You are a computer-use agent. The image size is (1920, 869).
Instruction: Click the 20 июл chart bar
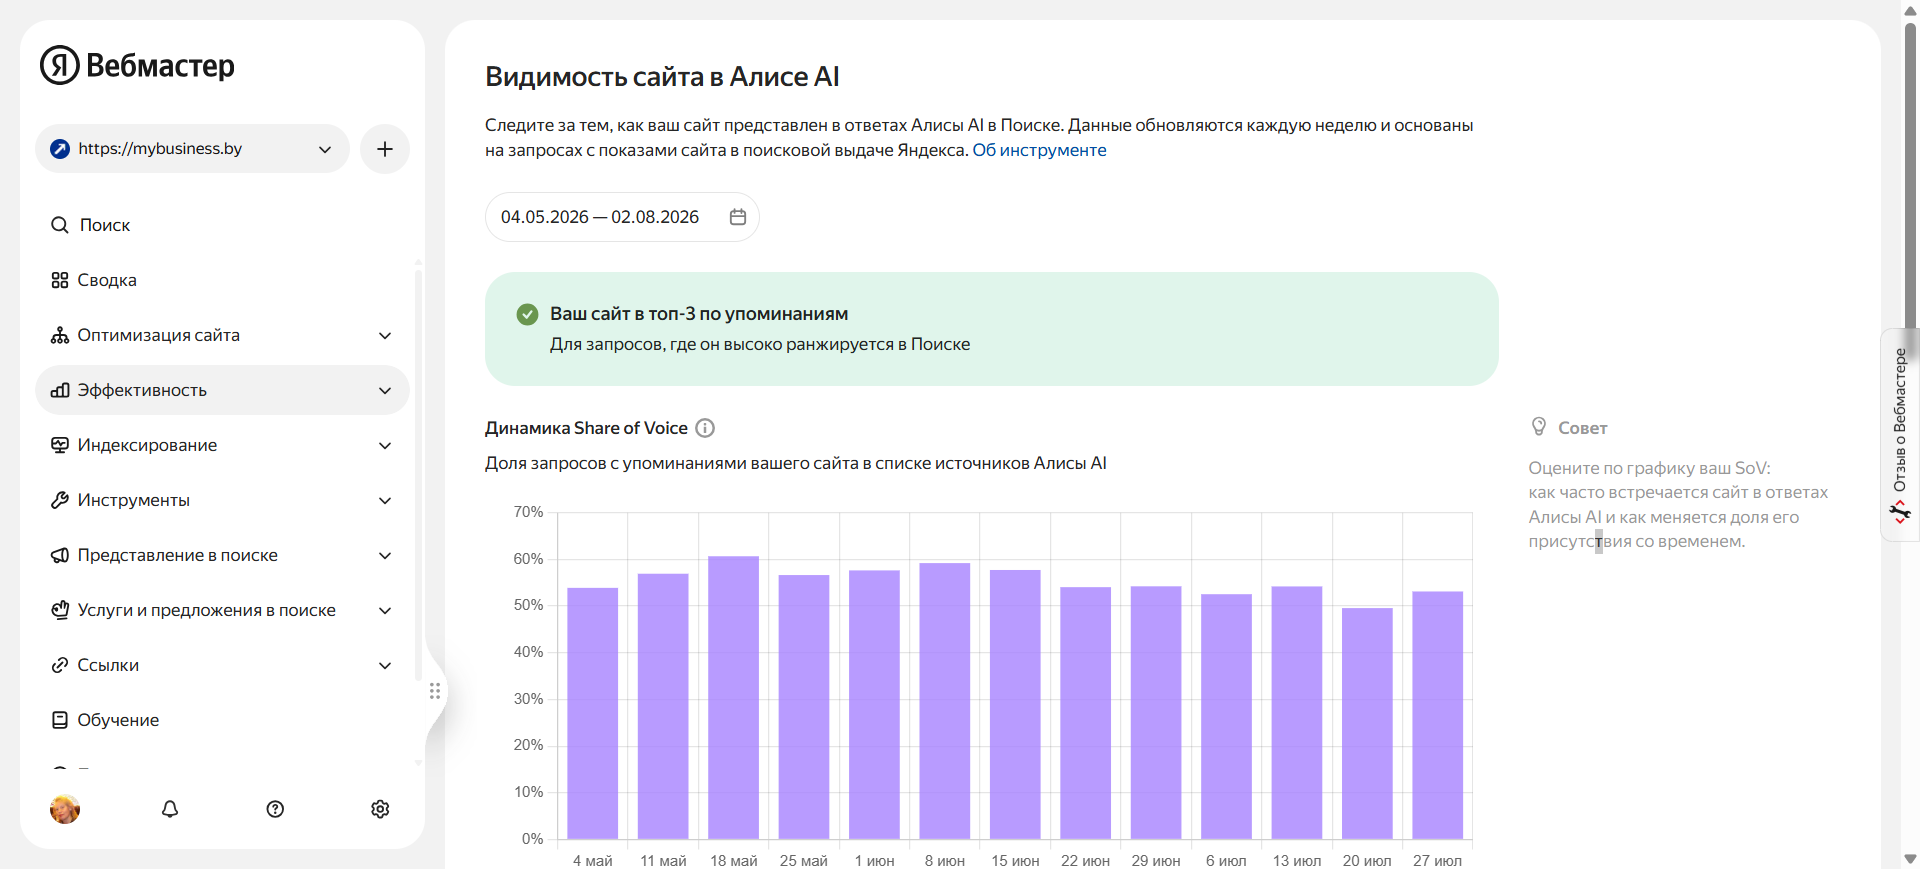(x=1367, y=723)
